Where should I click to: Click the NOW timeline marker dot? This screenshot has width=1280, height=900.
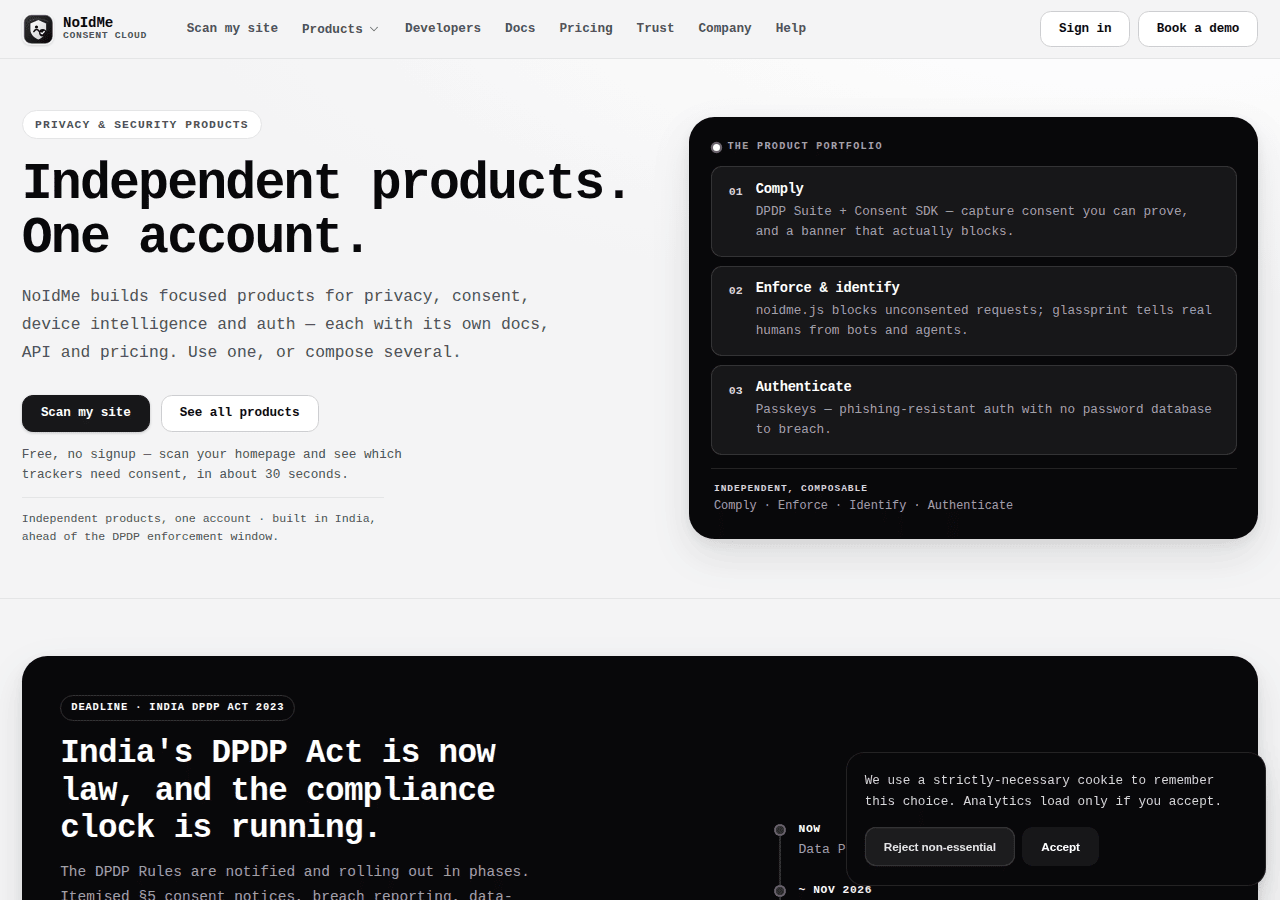780,830
